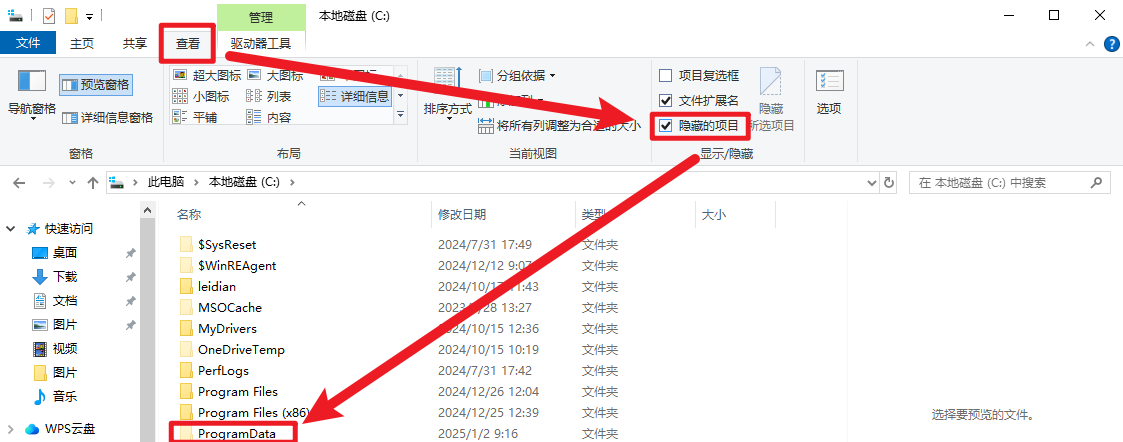Open the 驱动器工具 tab

[x=261, y=43]
